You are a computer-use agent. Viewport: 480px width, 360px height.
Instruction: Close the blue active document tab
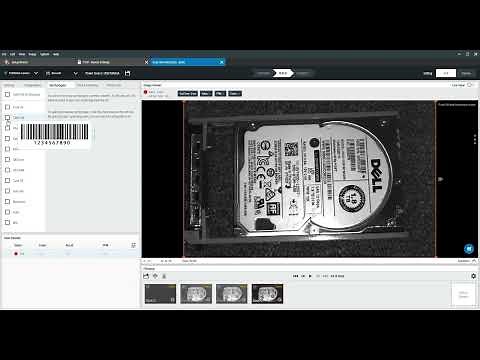[222, 62]
